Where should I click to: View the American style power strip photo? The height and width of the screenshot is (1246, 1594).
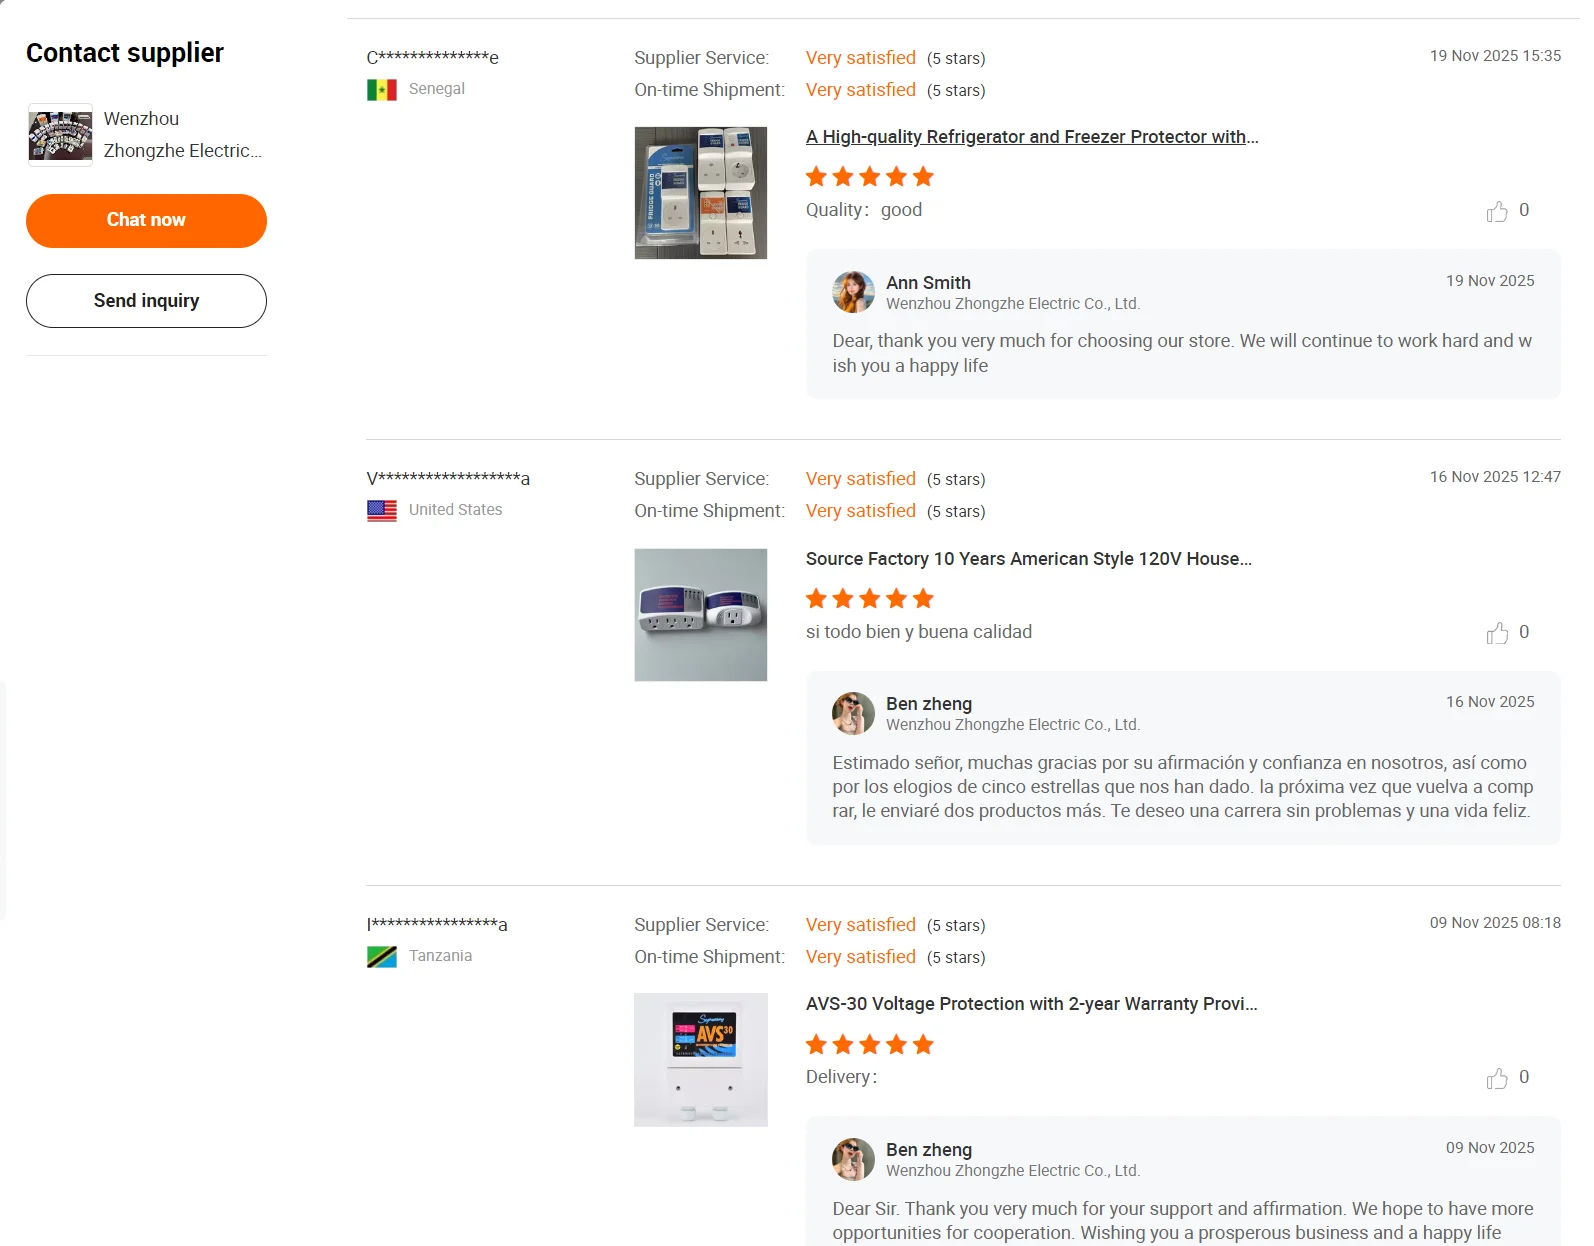tap(700, 615)
